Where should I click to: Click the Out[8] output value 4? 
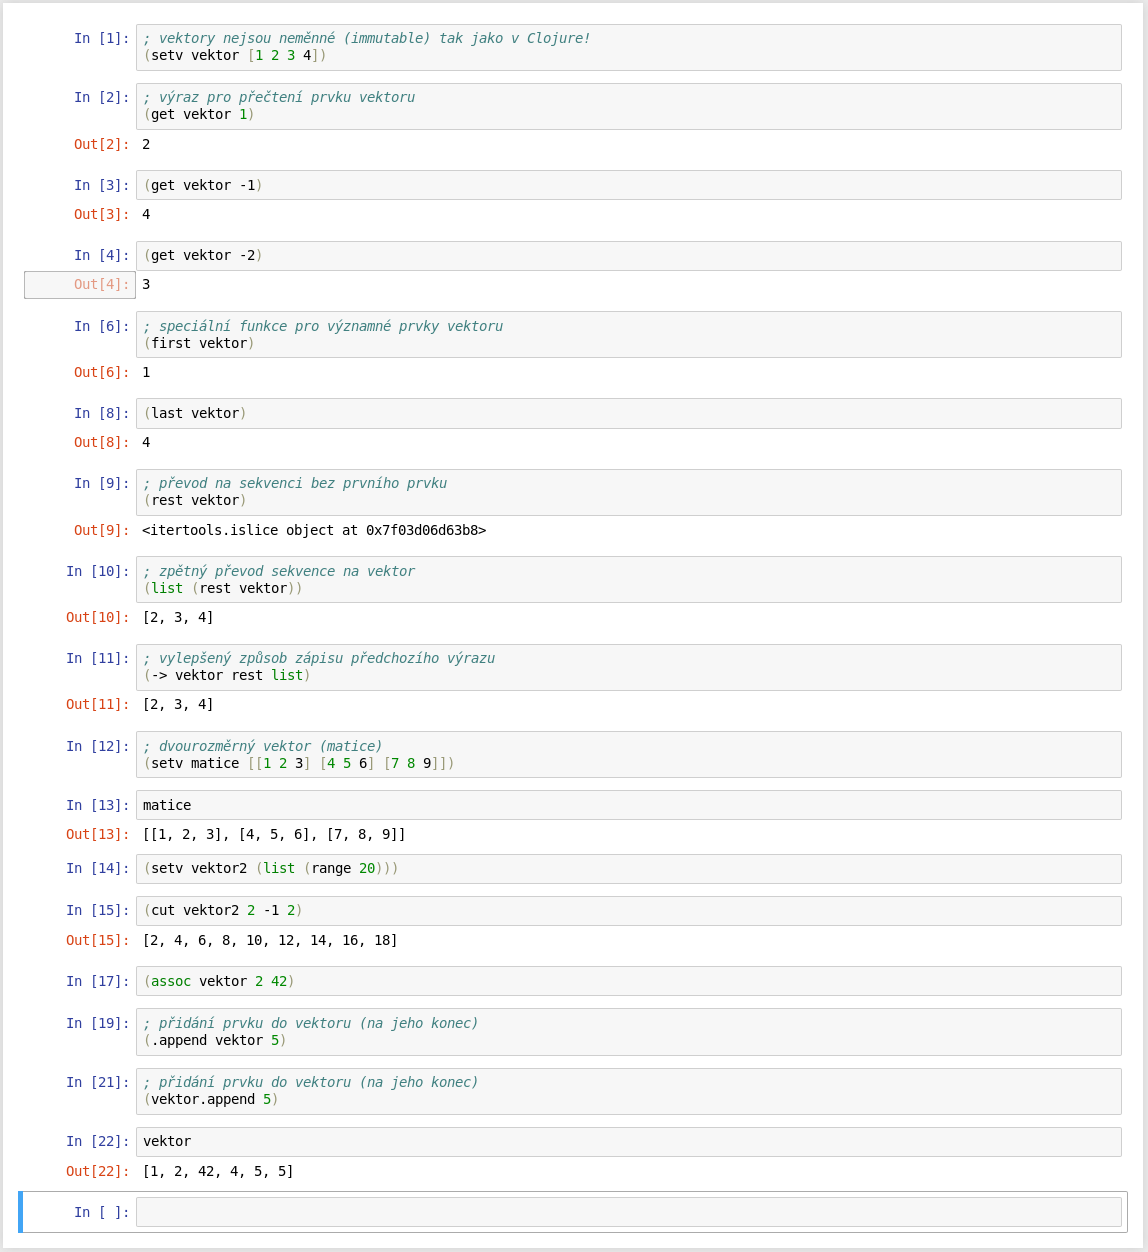146,442
